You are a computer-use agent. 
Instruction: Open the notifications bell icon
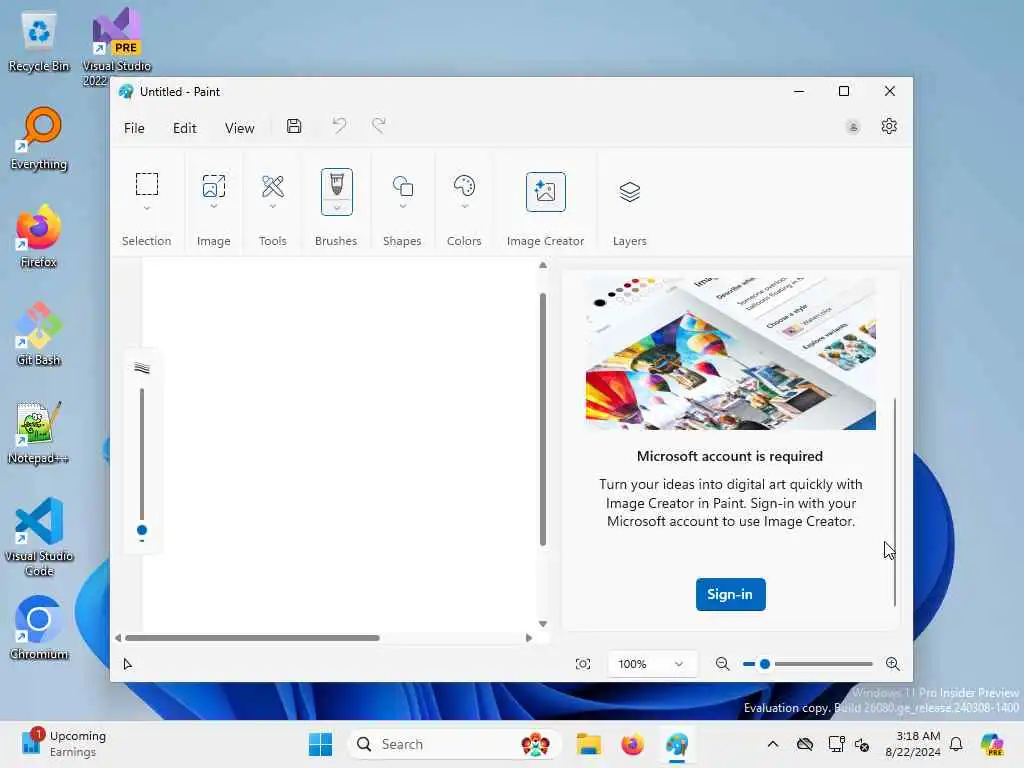[956, 744]
